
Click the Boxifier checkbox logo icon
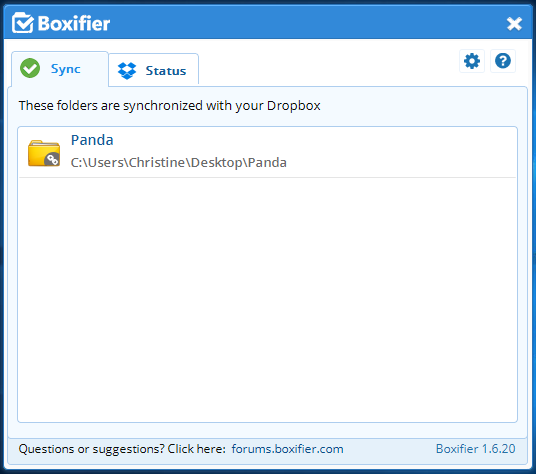(23, 23)
